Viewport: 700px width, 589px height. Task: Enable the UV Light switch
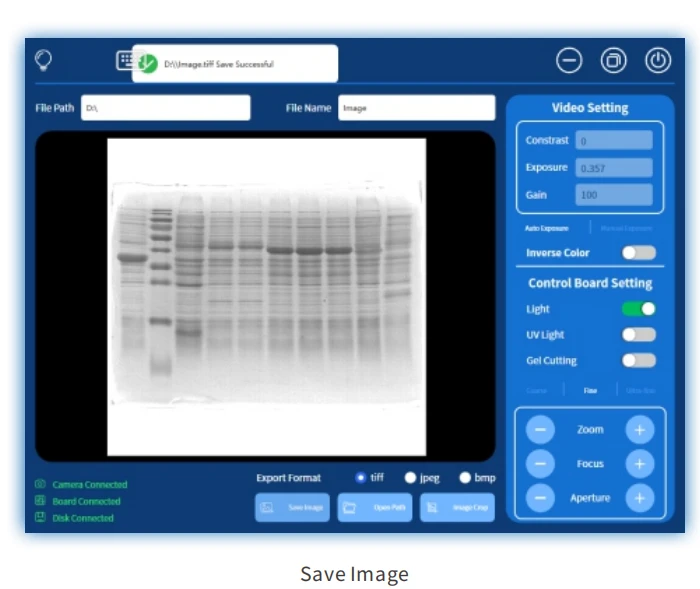tap(639, 334)
